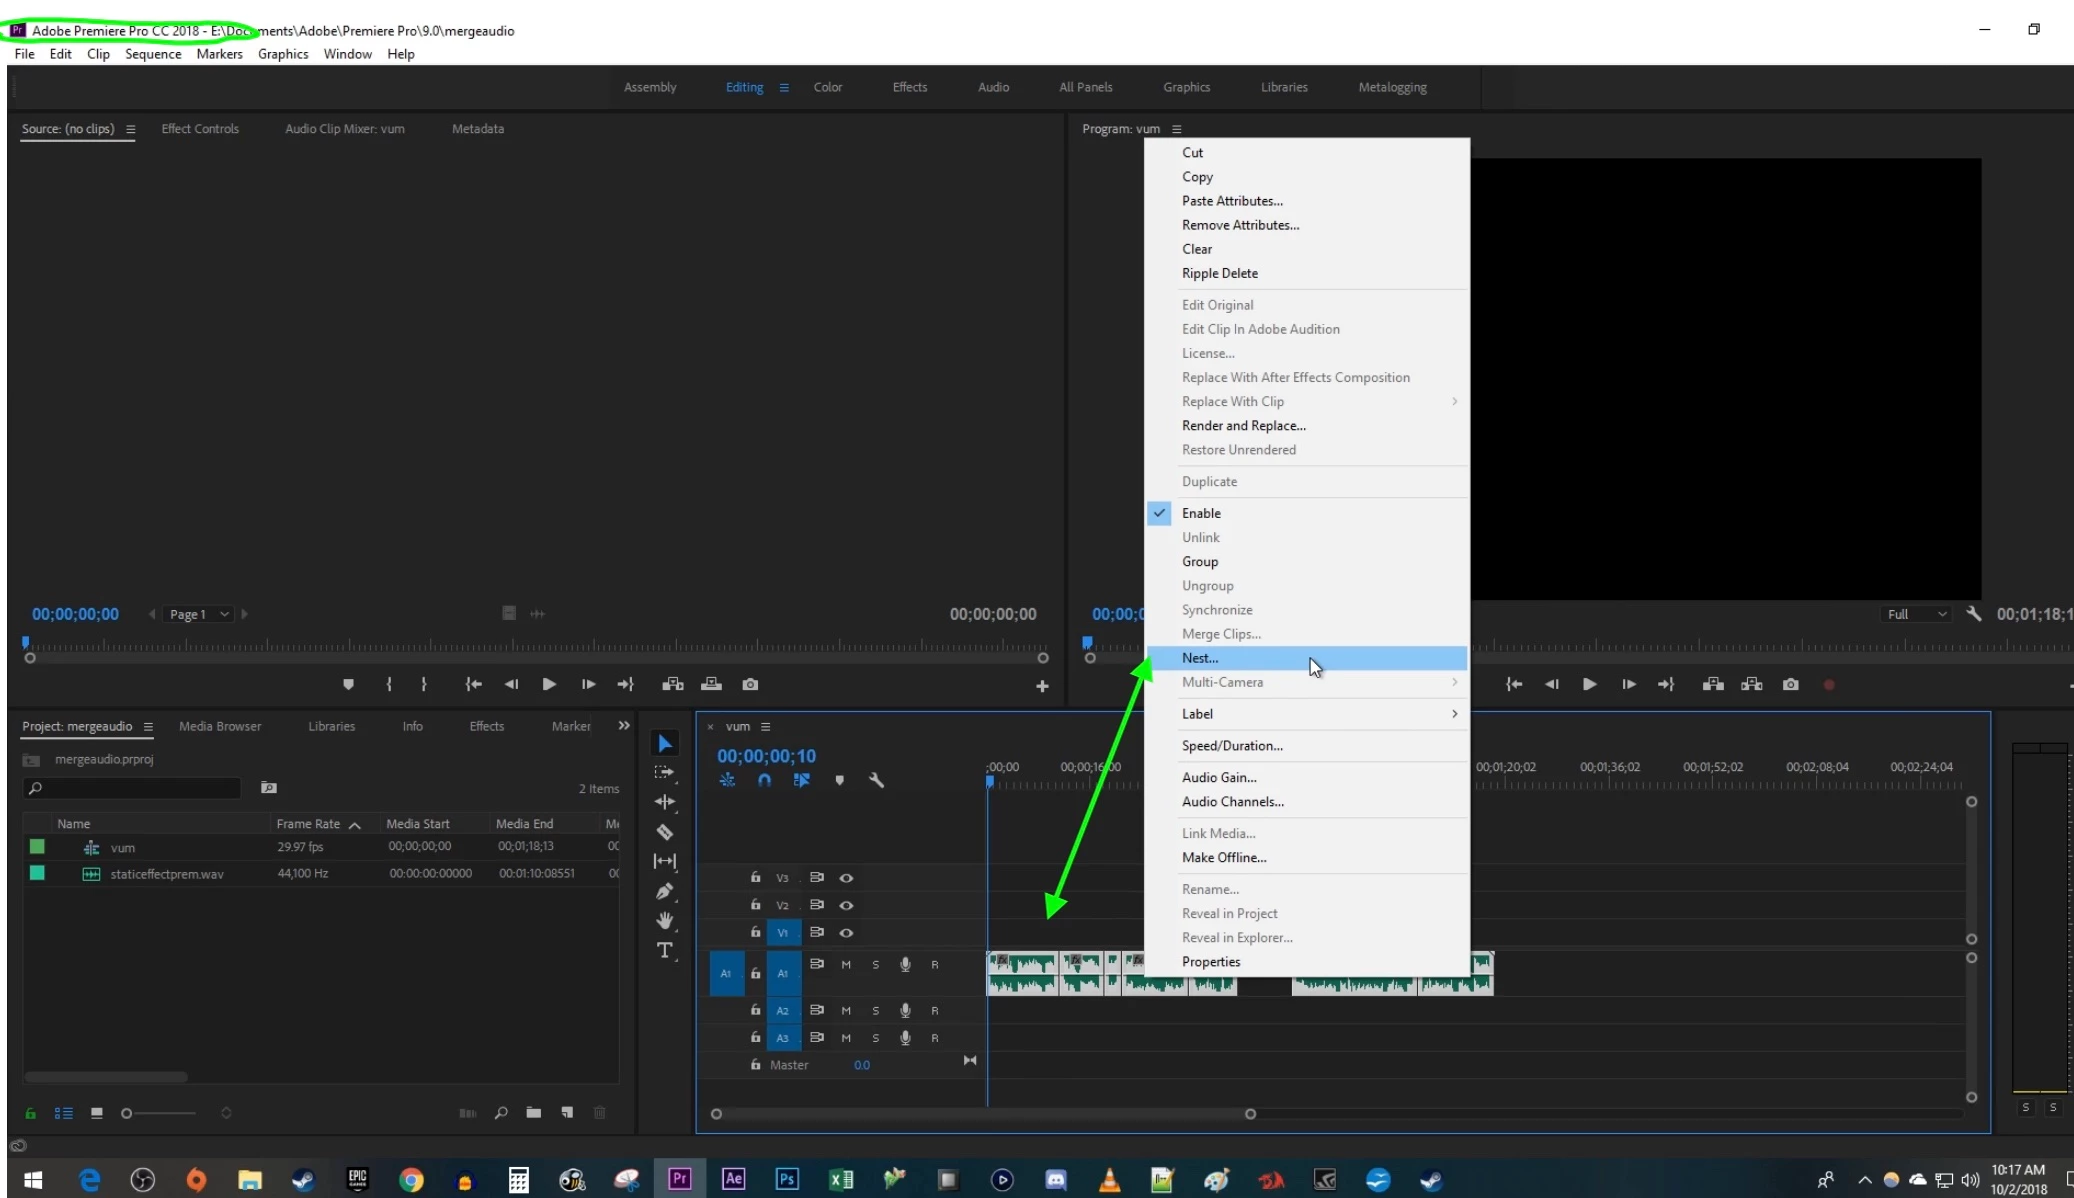Open timeline wrench display settings
Screen dimensions: 2074x1198
point(876,780)
